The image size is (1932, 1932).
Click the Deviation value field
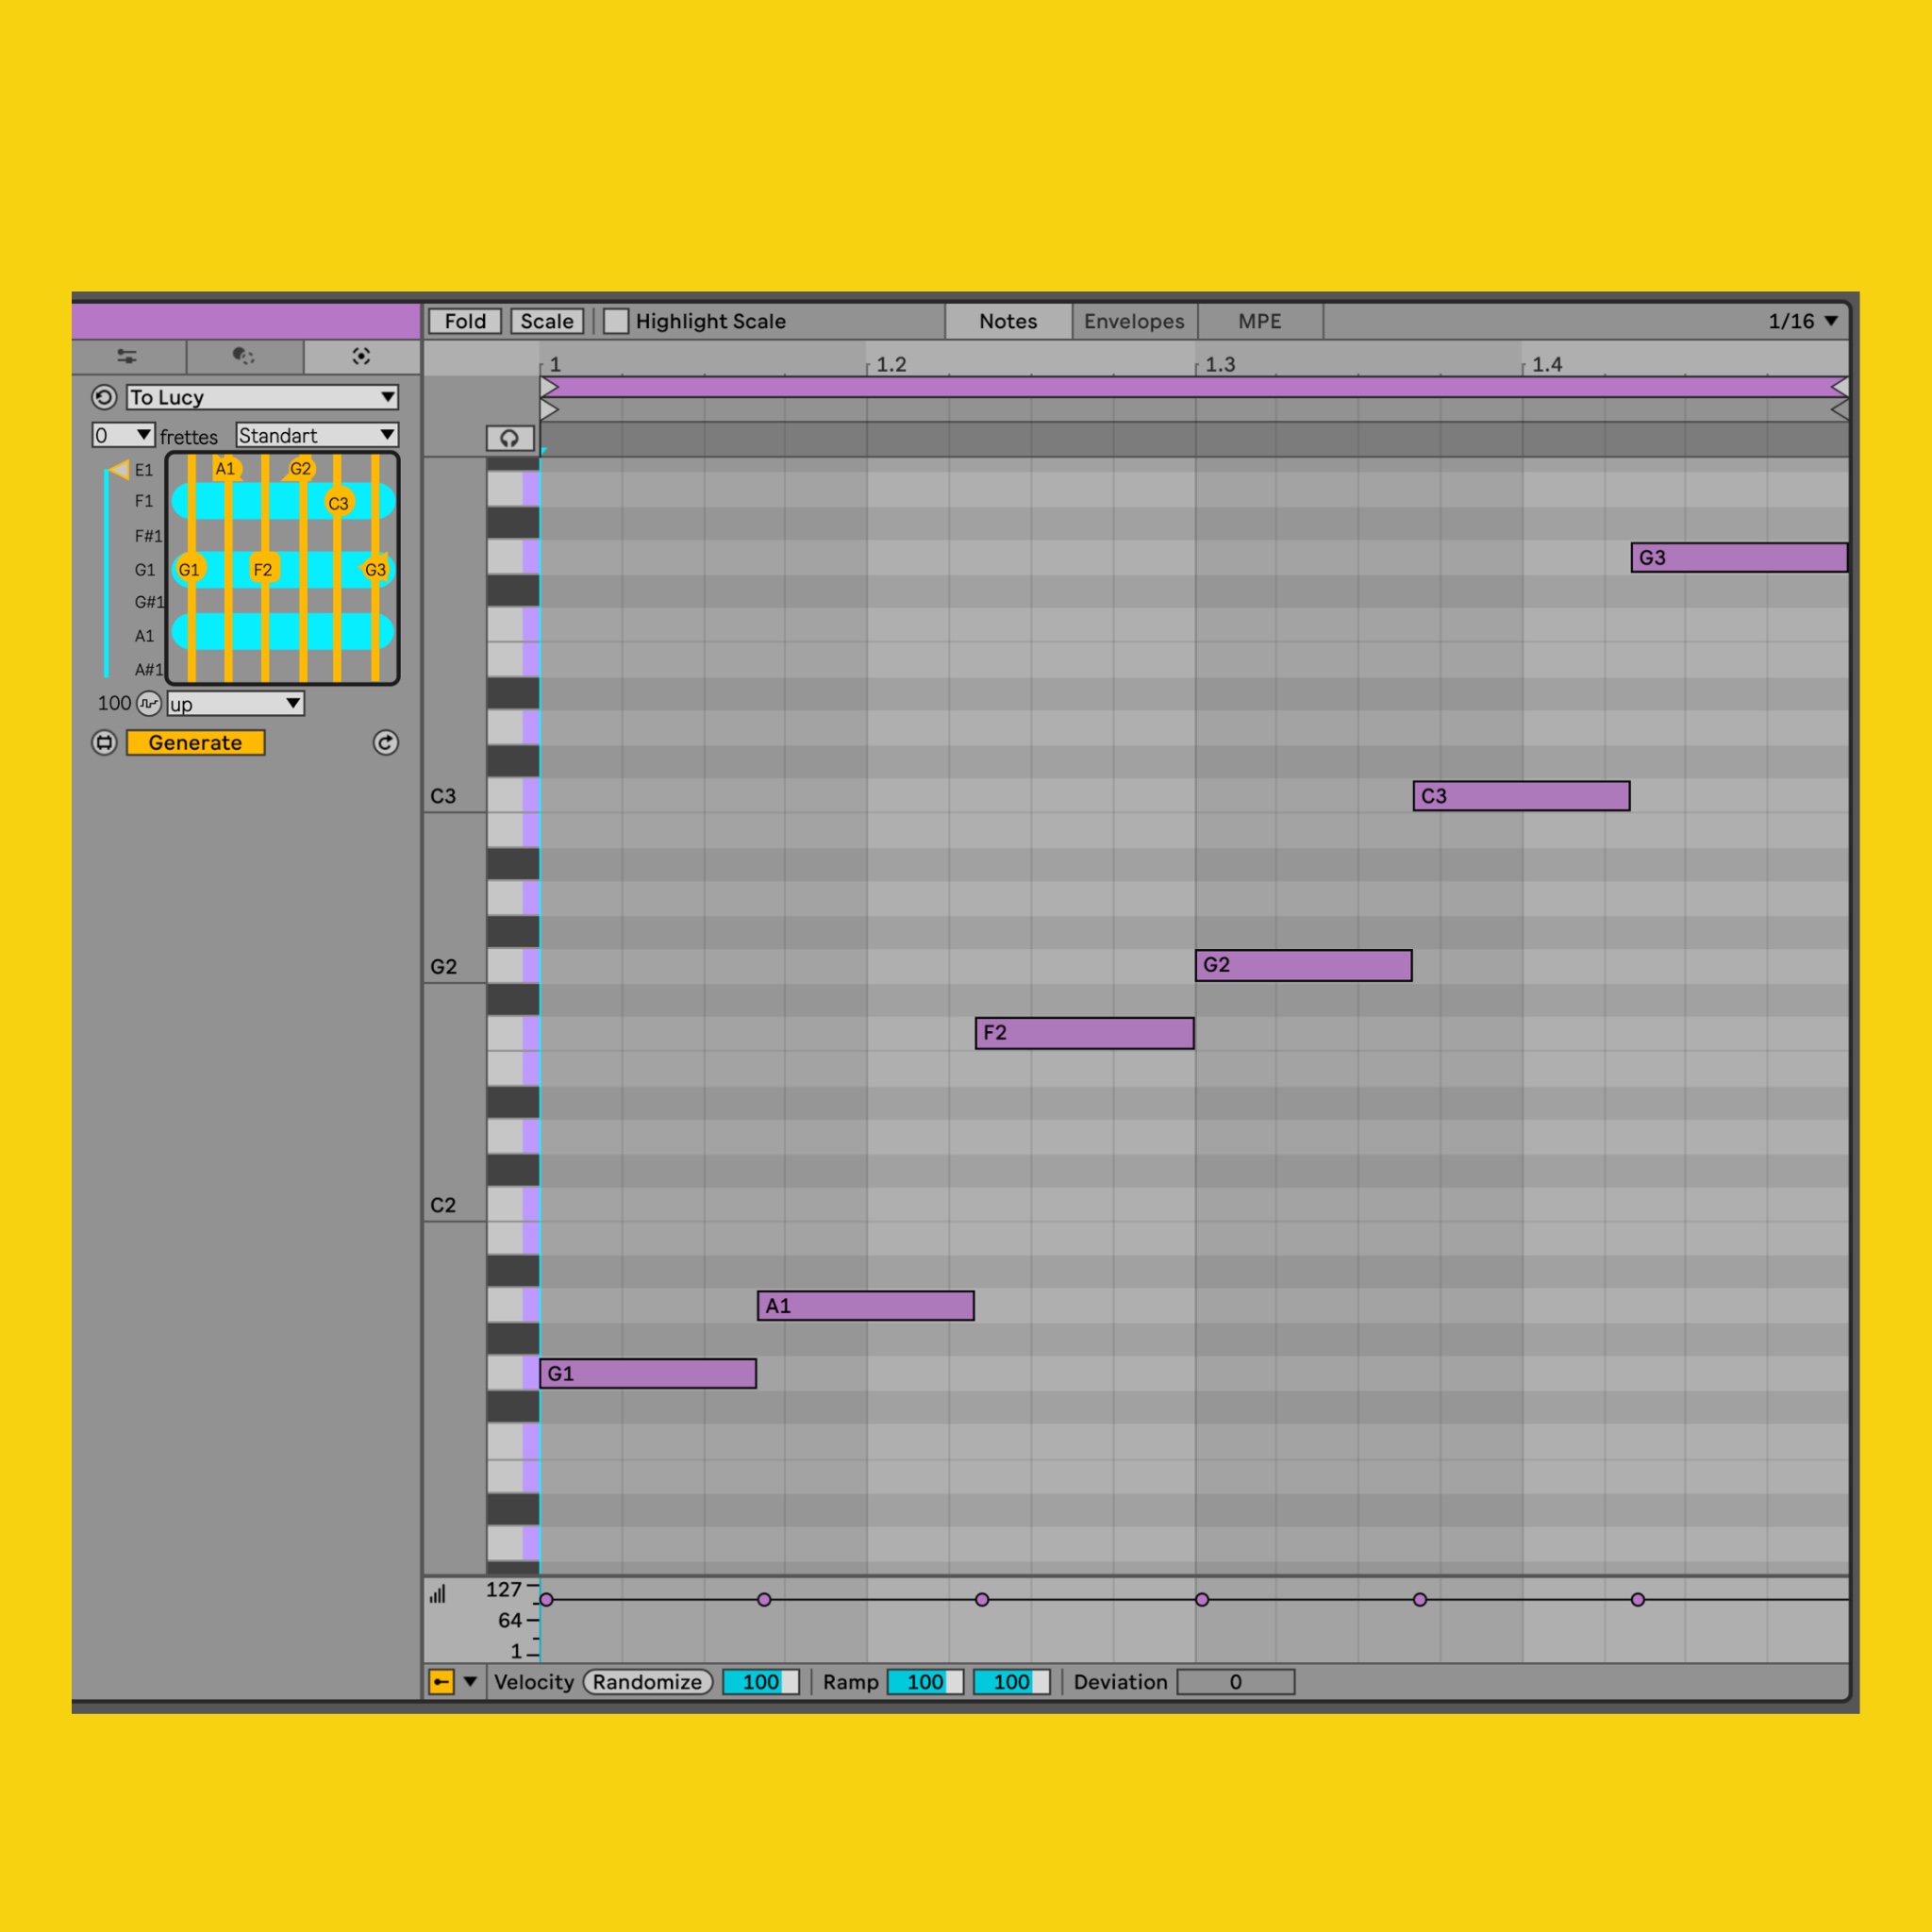(1235, 1682)
